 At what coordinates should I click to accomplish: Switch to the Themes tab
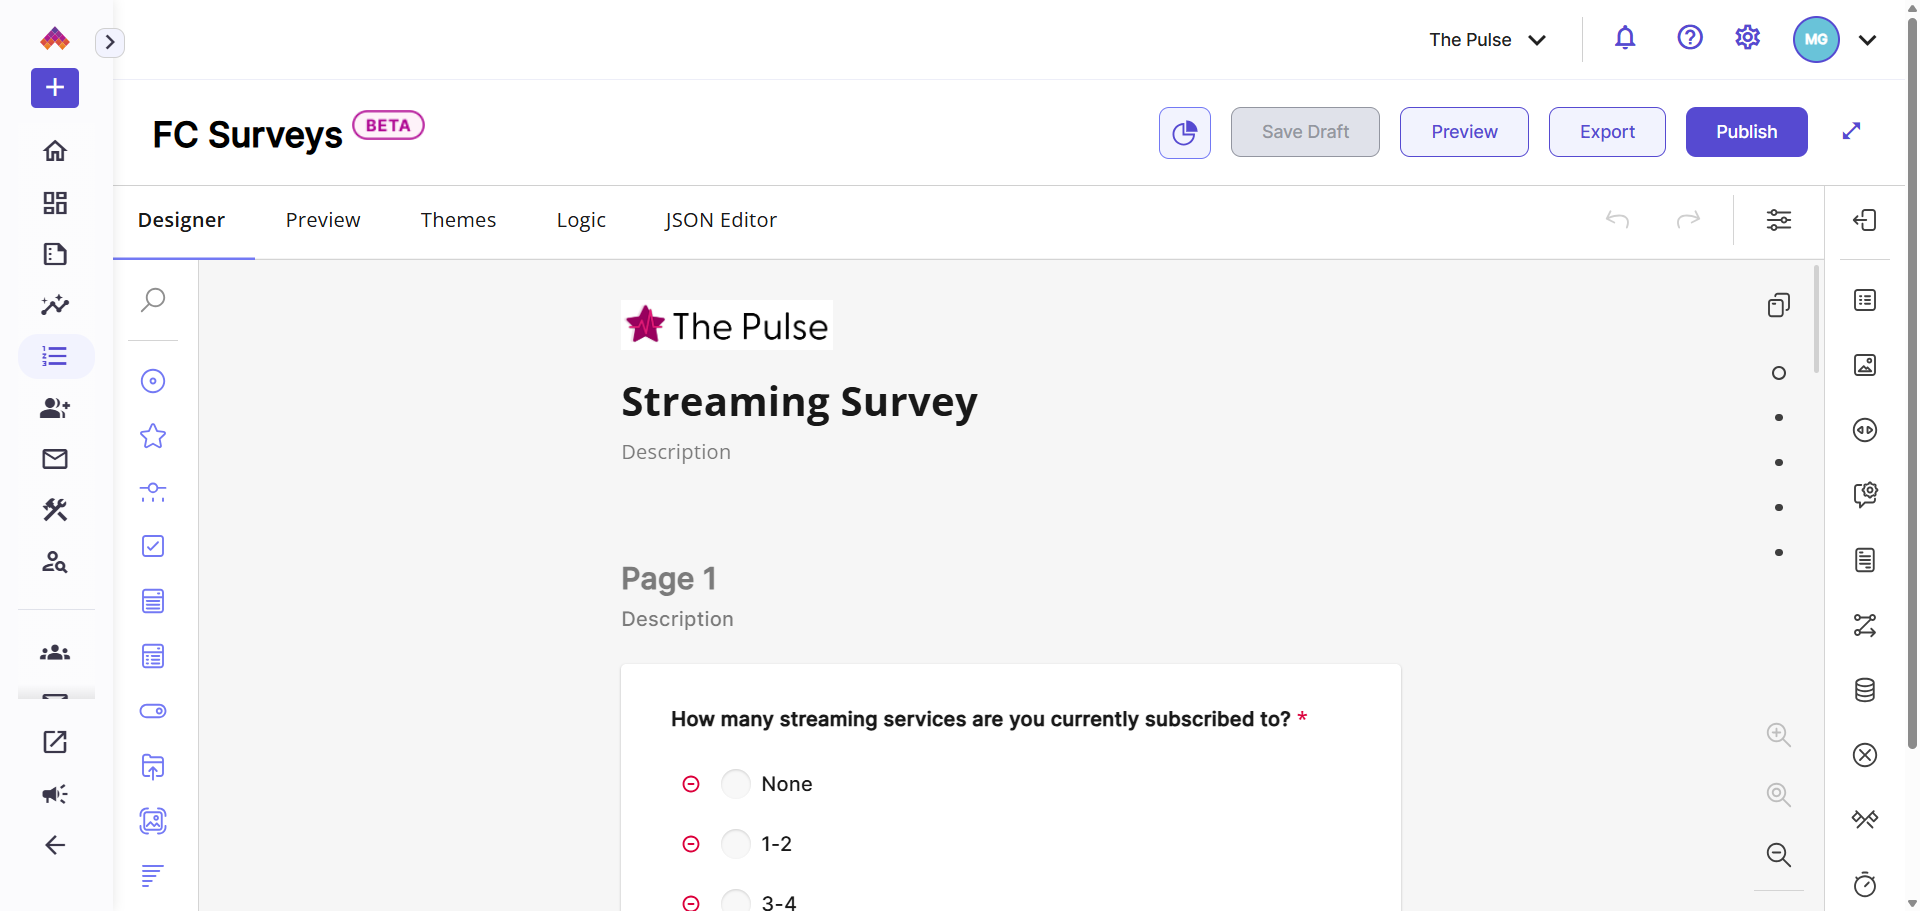pyautogui.click(x=458, y=220)
